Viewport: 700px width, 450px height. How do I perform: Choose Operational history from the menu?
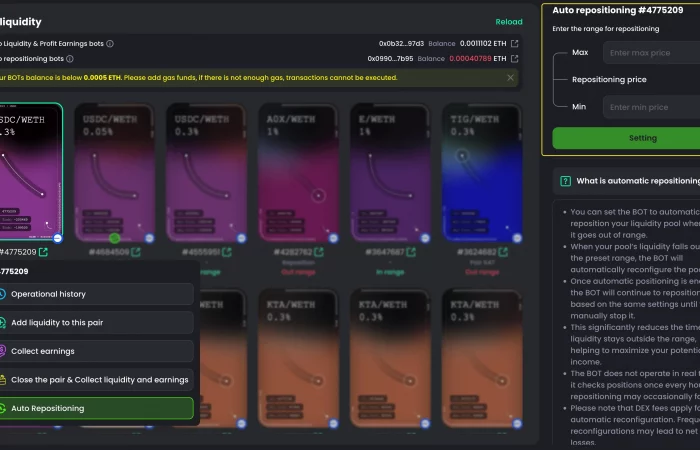coord(96,294)
